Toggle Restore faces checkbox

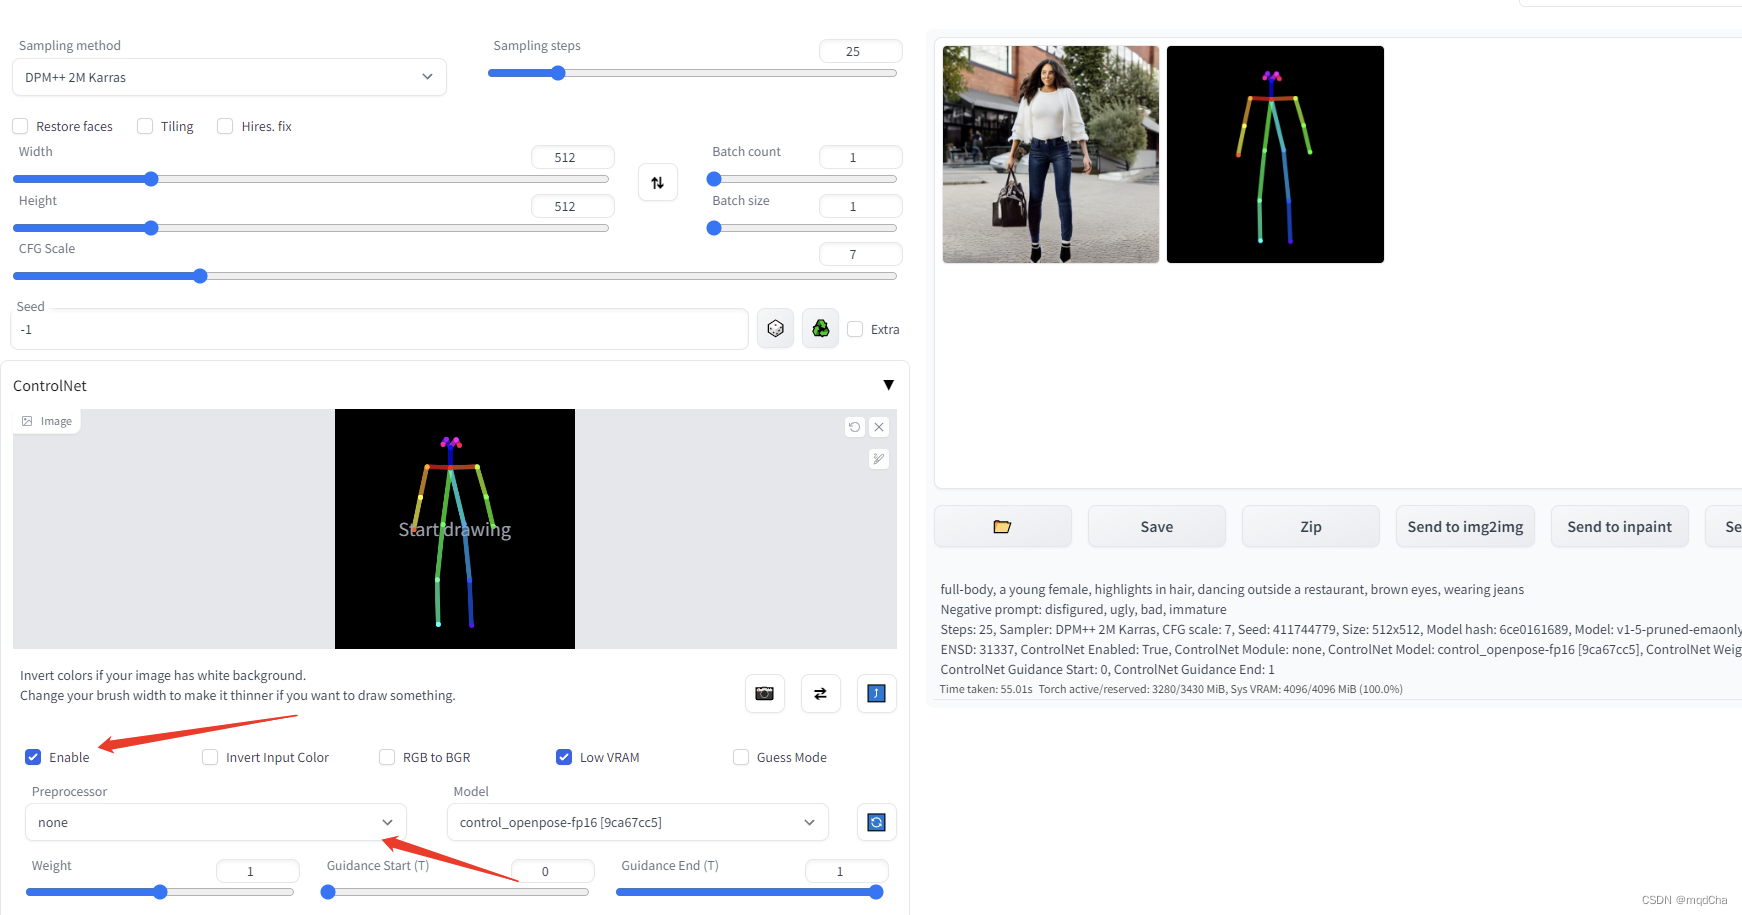(20, 126)
